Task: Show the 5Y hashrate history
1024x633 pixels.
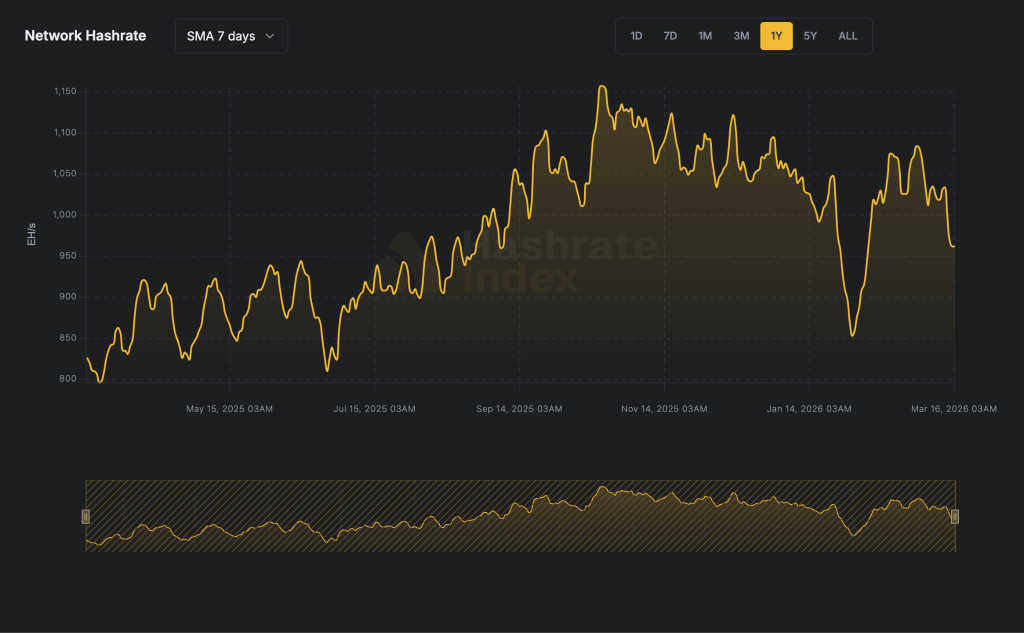Action: (x=810, y=36)
